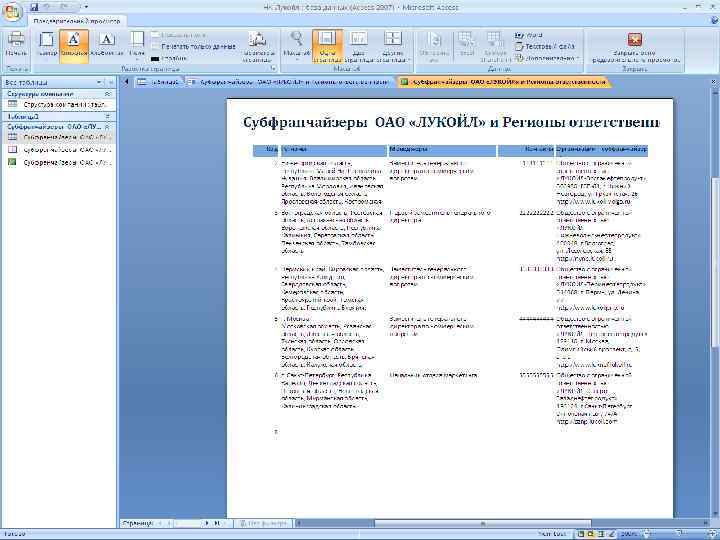Select Альбомная landscape orientation
This screenshot has height=540, width=720.
(x=107, y=44)
